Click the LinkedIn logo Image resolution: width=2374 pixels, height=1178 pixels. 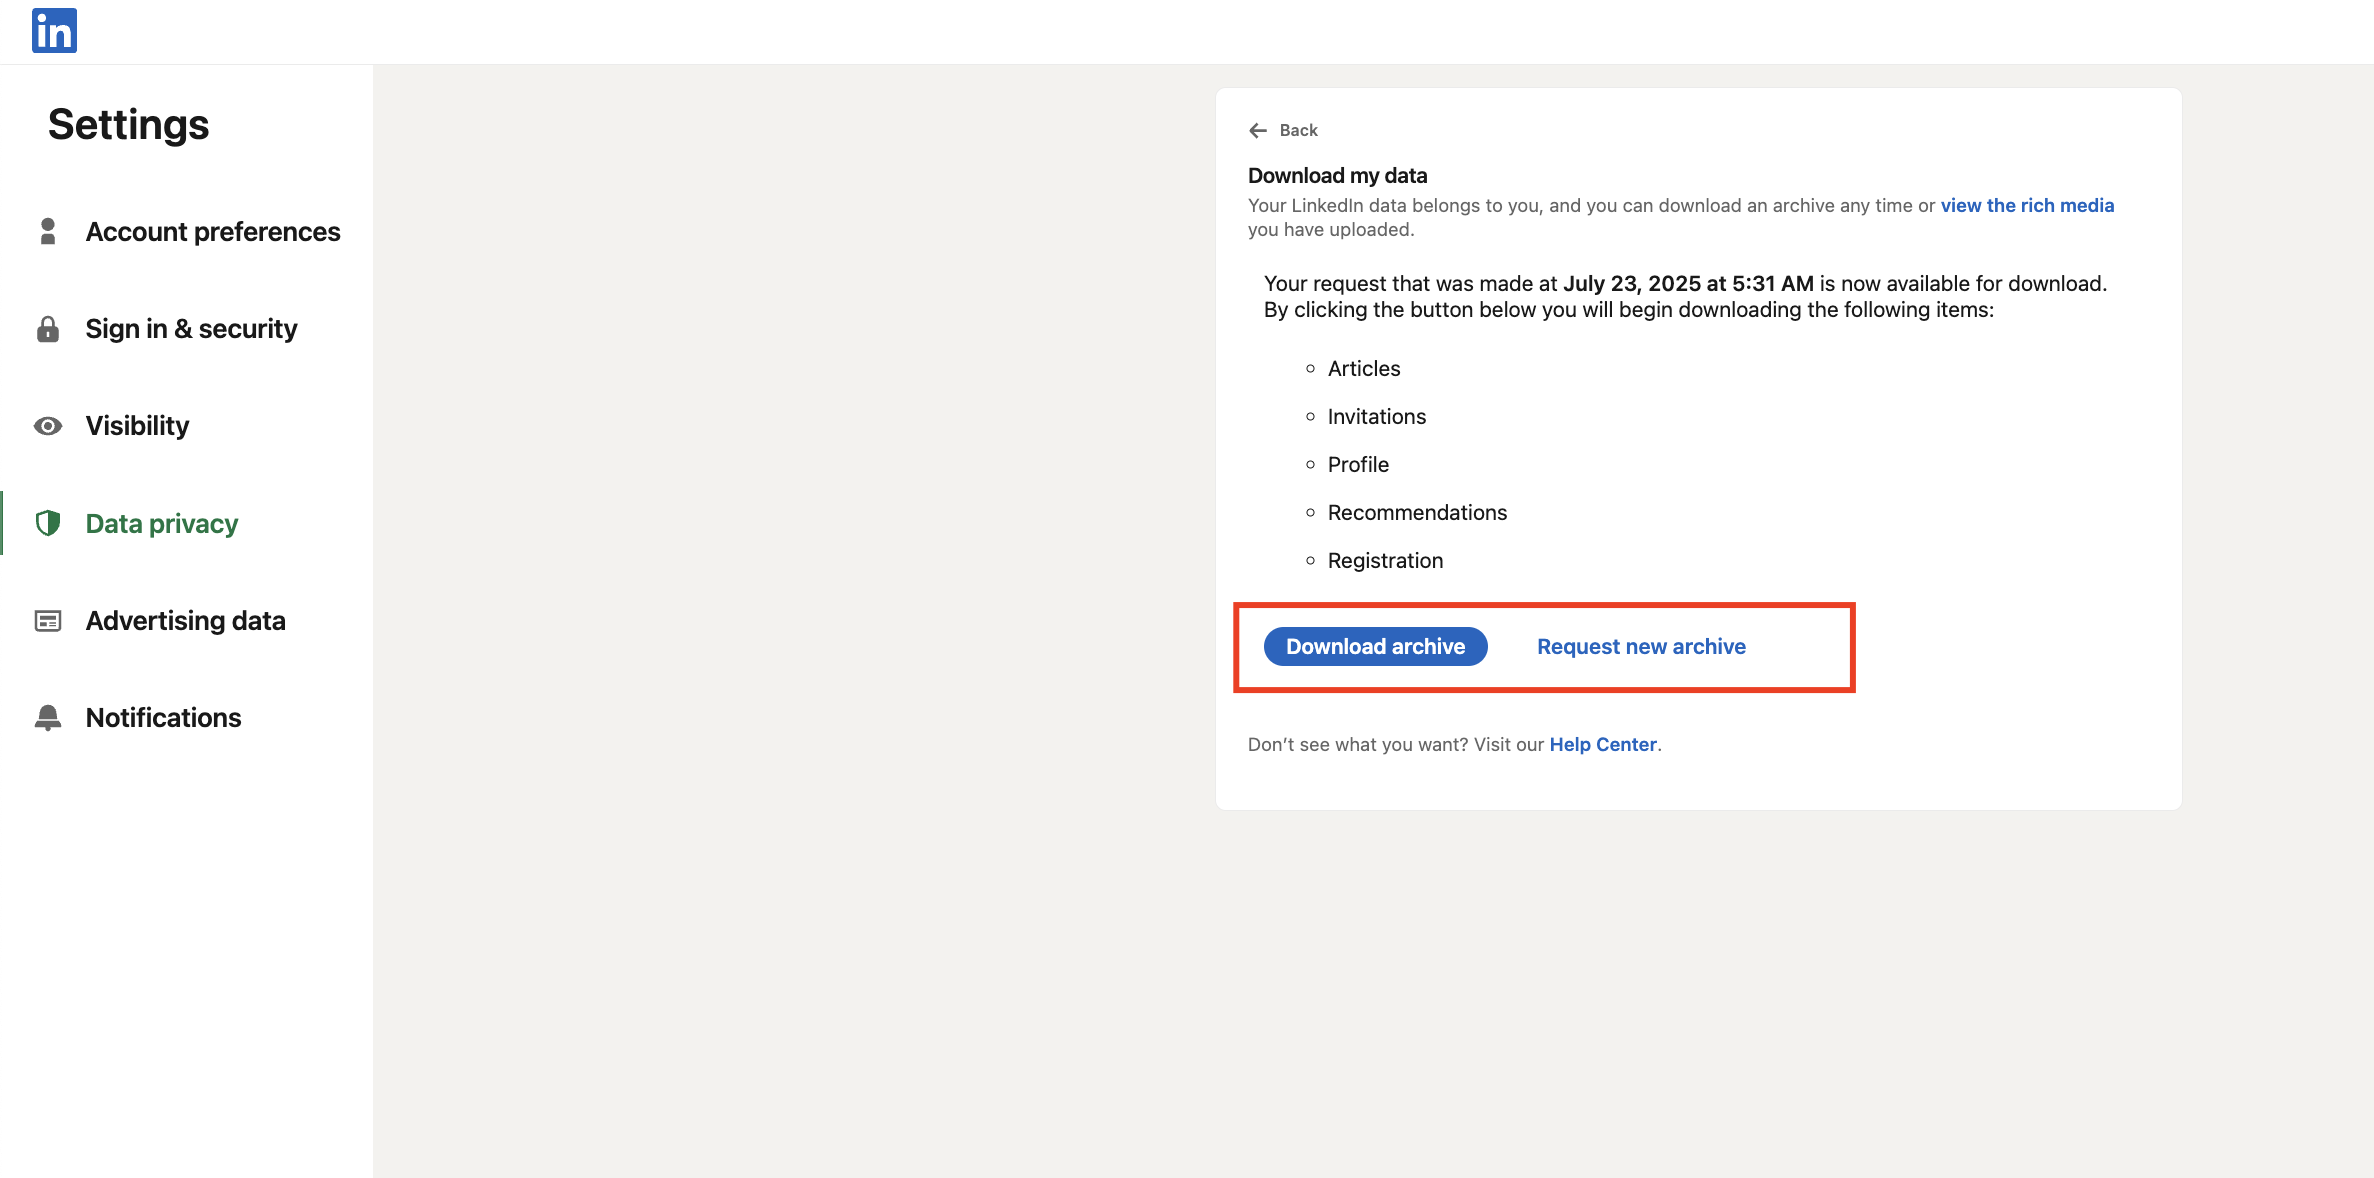pyautogui.click(x=54, y=30)
